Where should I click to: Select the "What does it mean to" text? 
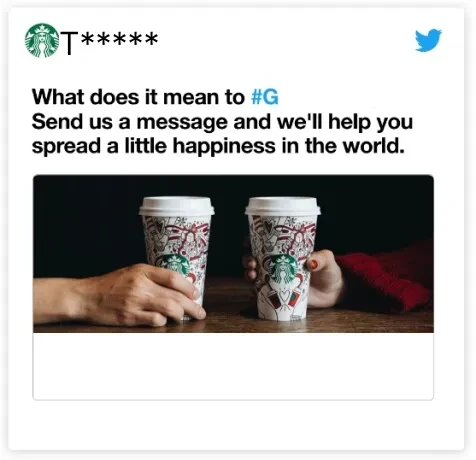(138, 97)
